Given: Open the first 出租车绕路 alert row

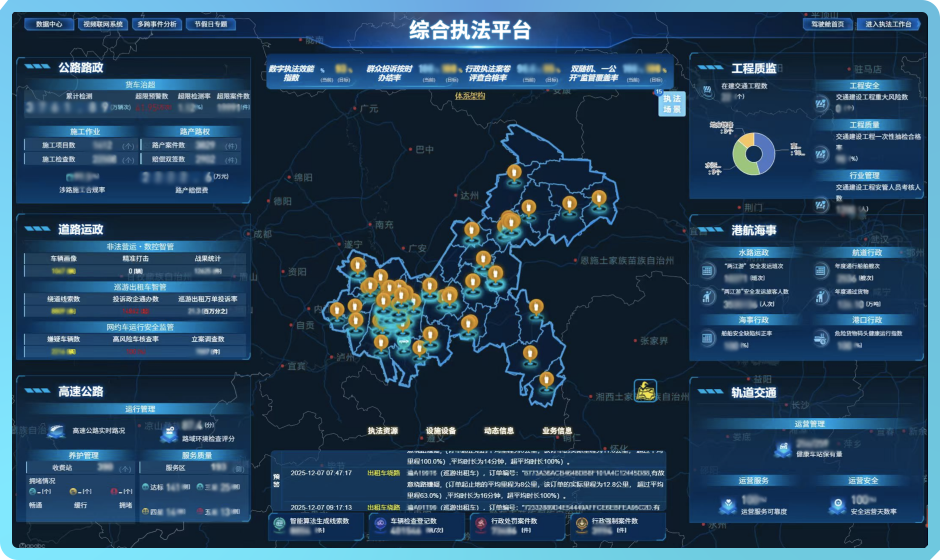Looking at the screenshot, I should pos(383,472).
